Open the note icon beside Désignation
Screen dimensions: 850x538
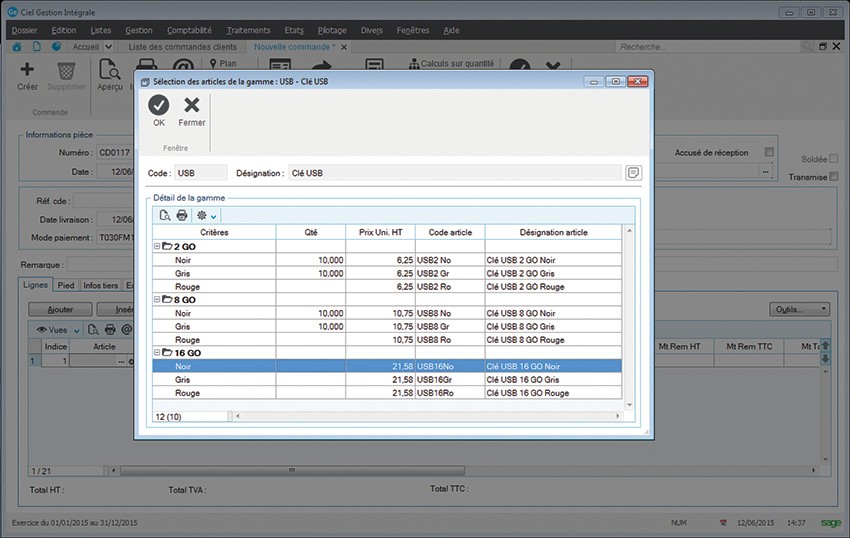(x=633, y=173)
